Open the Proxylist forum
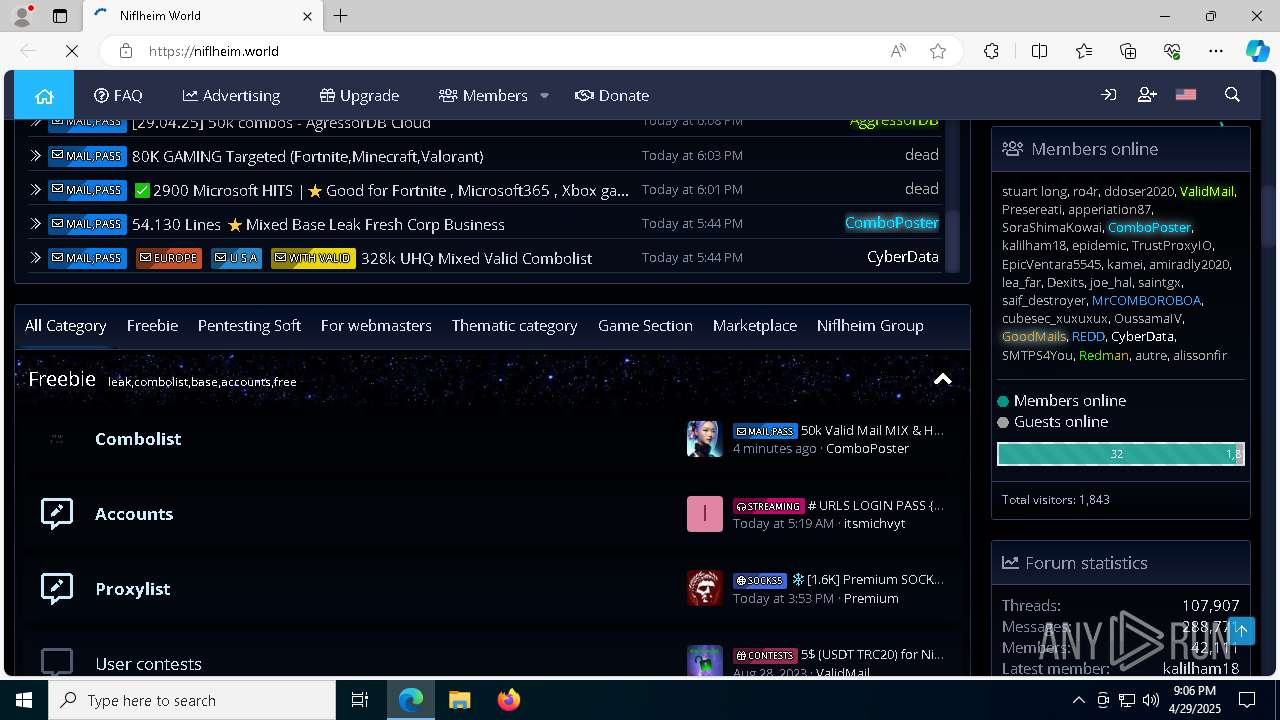Image resolution: width=1280 pixels, height=720 pixels. 133,588
